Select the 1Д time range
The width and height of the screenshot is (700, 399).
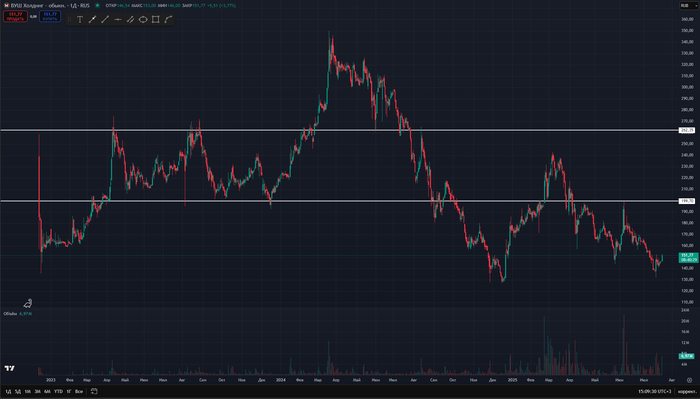click(x=8, y=391)
